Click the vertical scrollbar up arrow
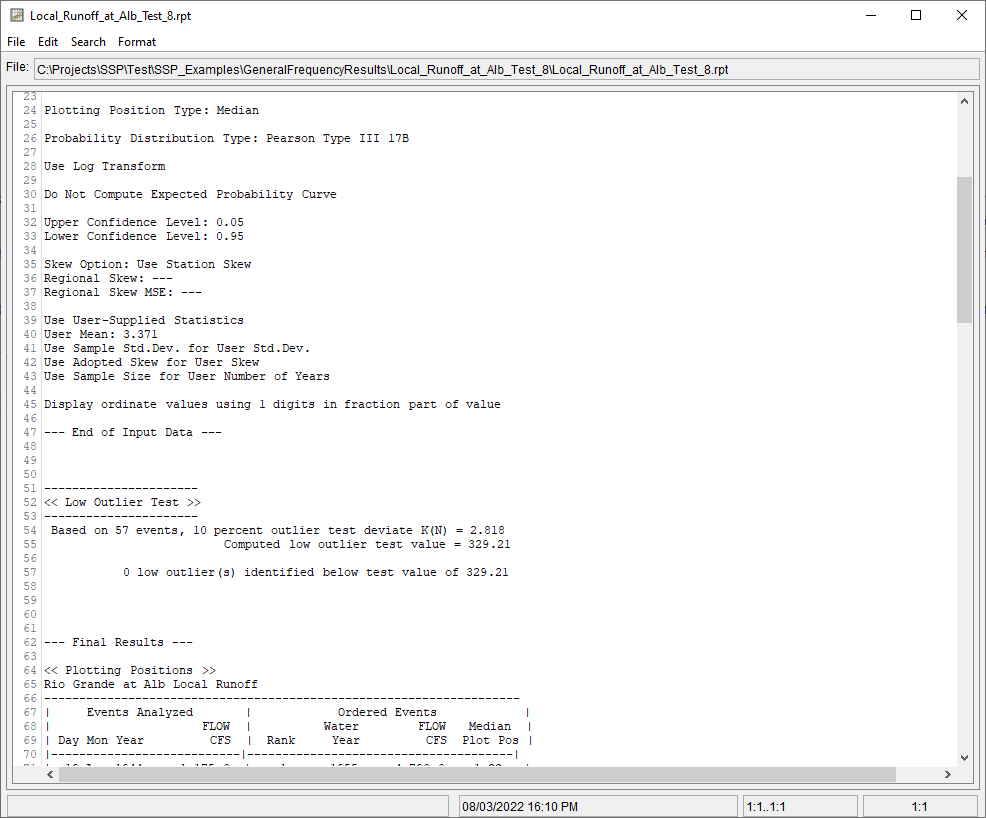The height and width of the screenshot is (818, 986). tap(964, 101)
